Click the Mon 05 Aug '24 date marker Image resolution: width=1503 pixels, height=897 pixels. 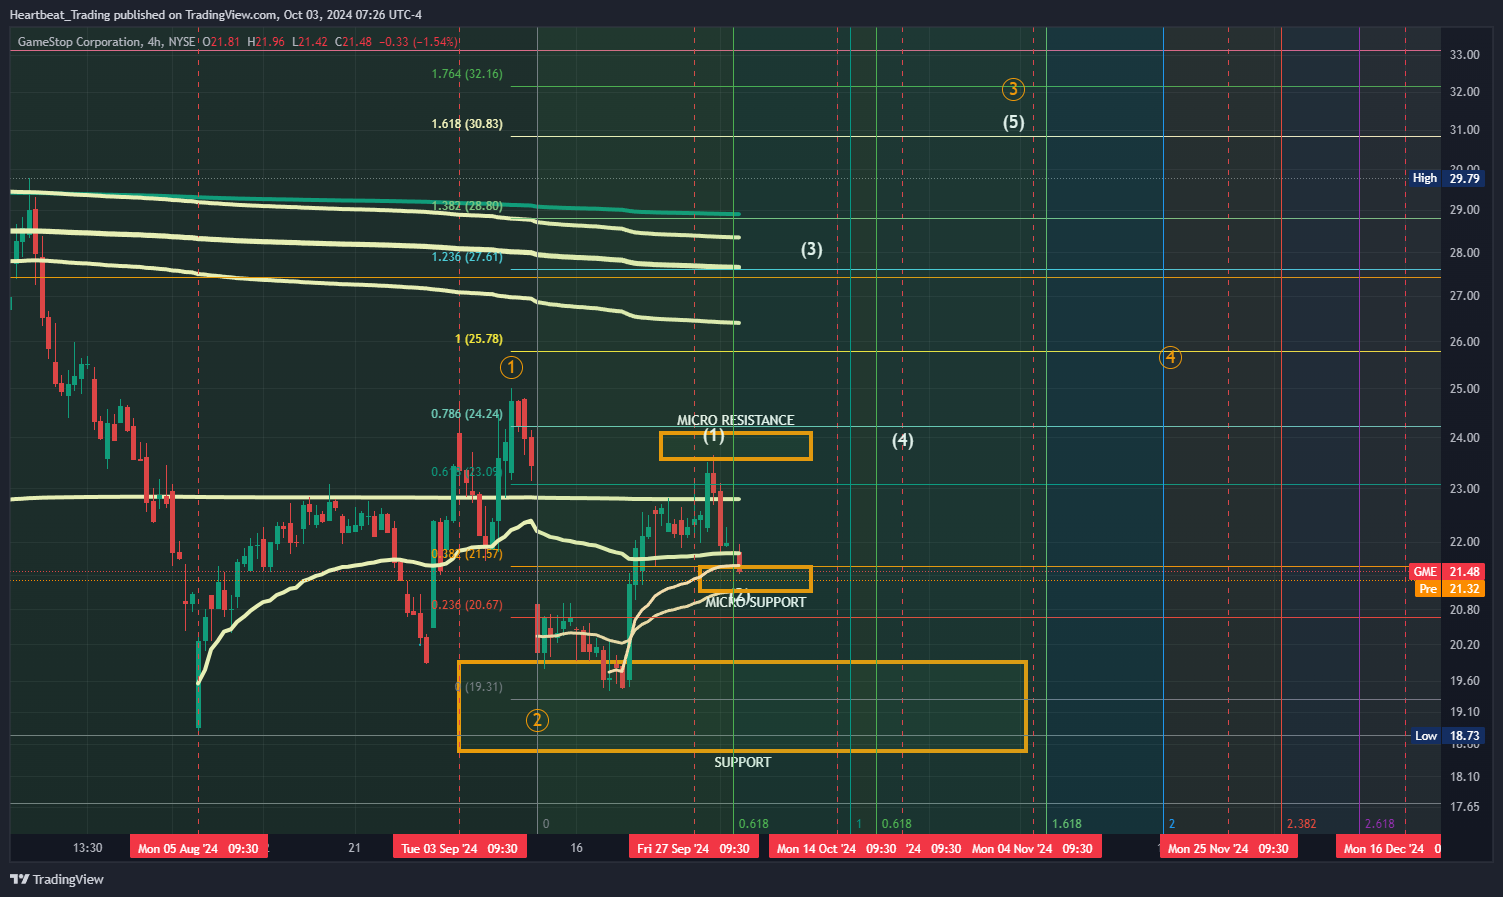pyautogui.click(x=198, y=848)
